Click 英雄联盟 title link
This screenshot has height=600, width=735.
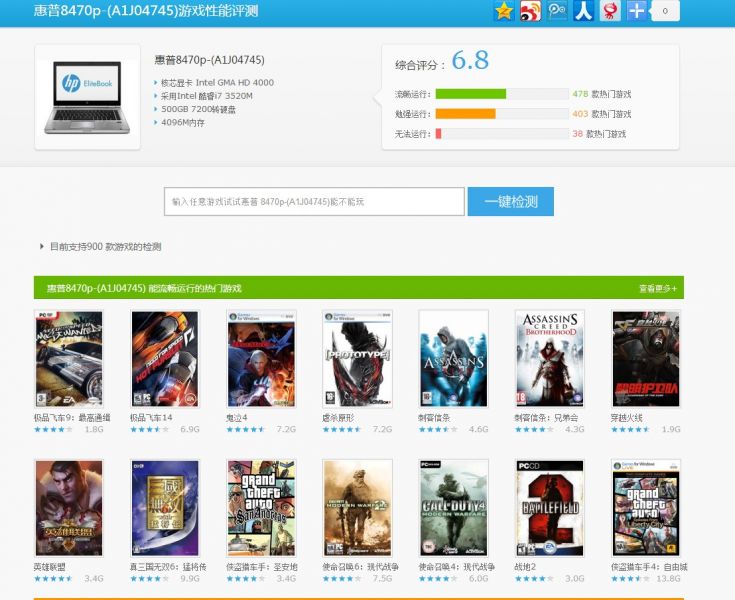pyautogui.click(x=50, y=567)
